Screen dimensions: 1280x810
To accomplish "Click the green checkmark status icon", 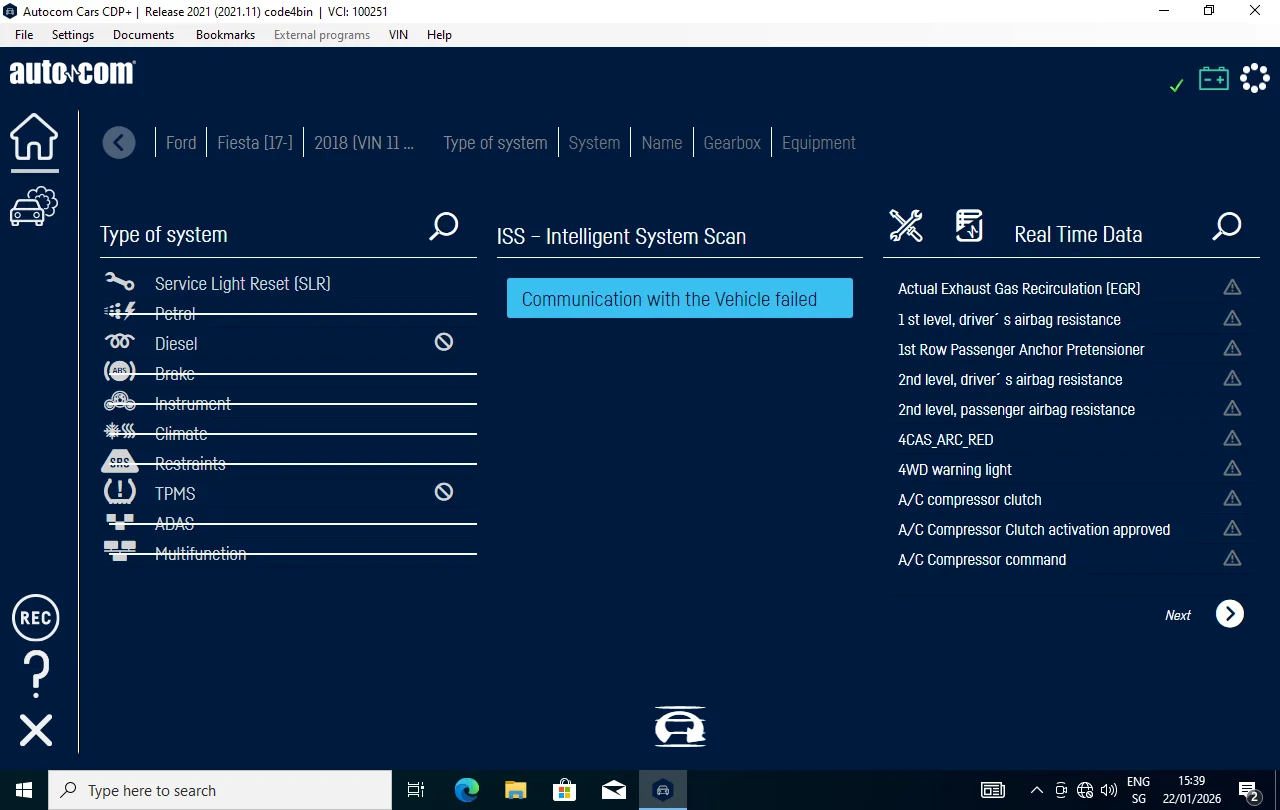I will [x=1177, y=85].
